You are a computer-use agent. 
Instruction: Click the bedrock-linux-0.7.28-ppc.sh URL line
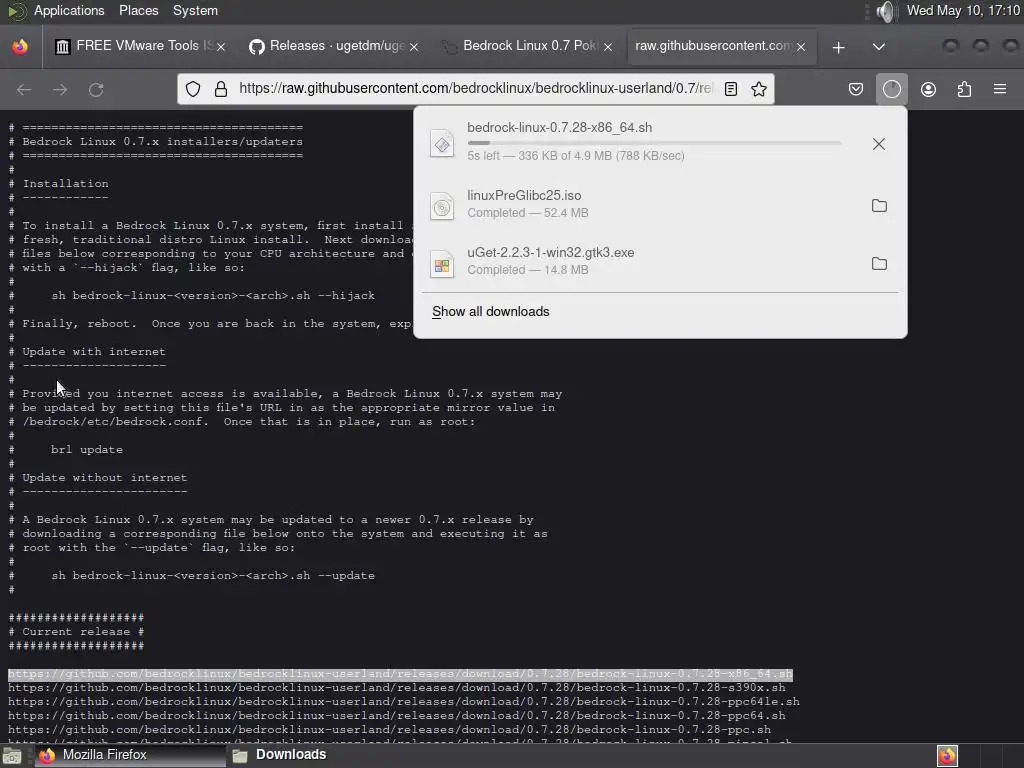[389, 729]
